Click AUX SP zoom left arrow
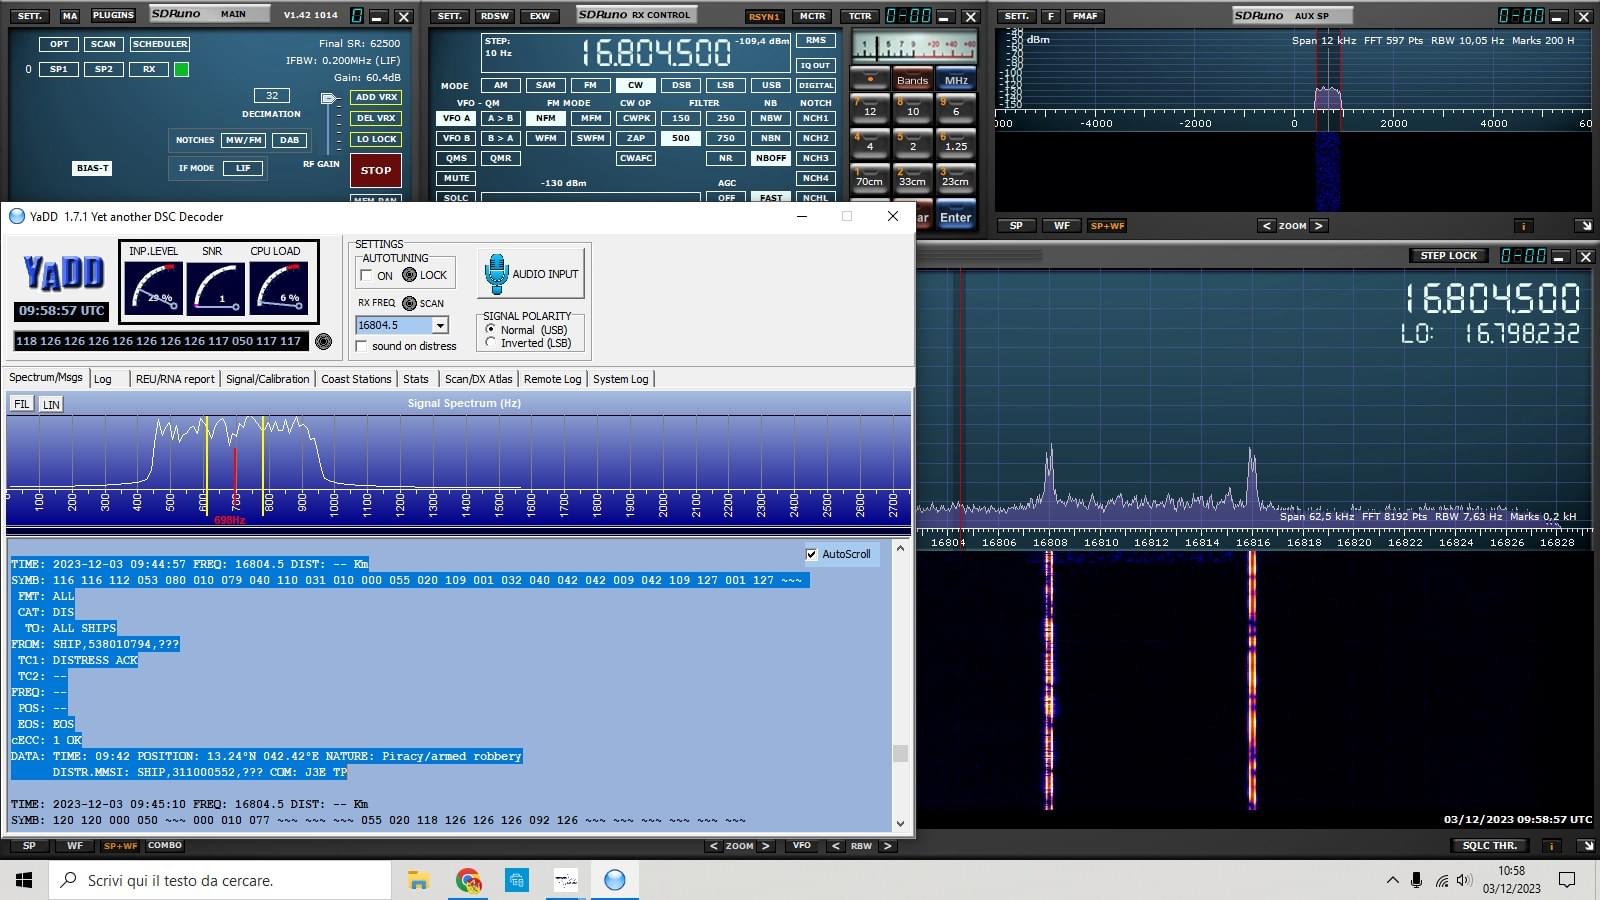 click(1266, 226)
